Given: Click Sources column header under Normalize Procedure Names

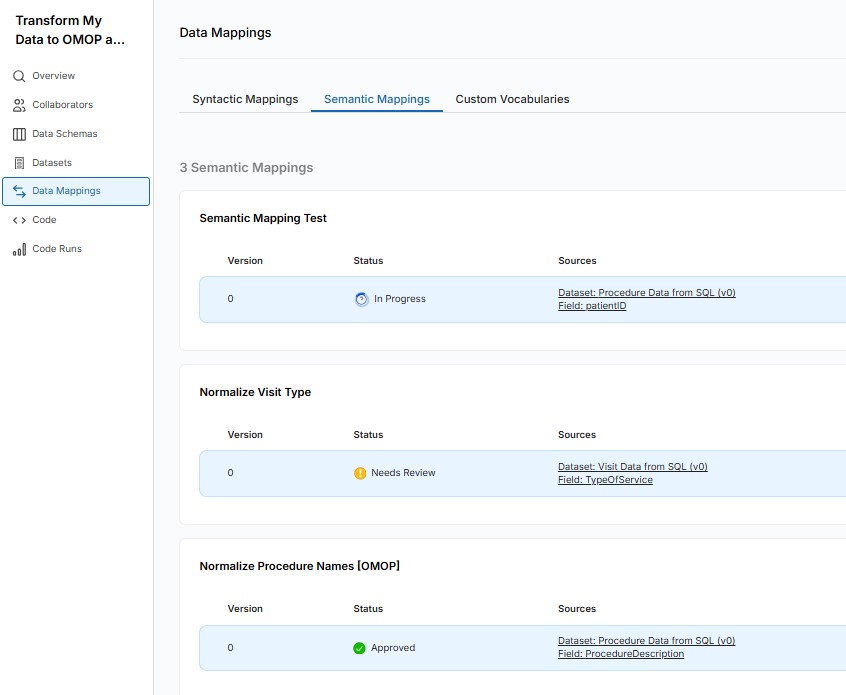Looking at the screenshot, I should (577, 609).
